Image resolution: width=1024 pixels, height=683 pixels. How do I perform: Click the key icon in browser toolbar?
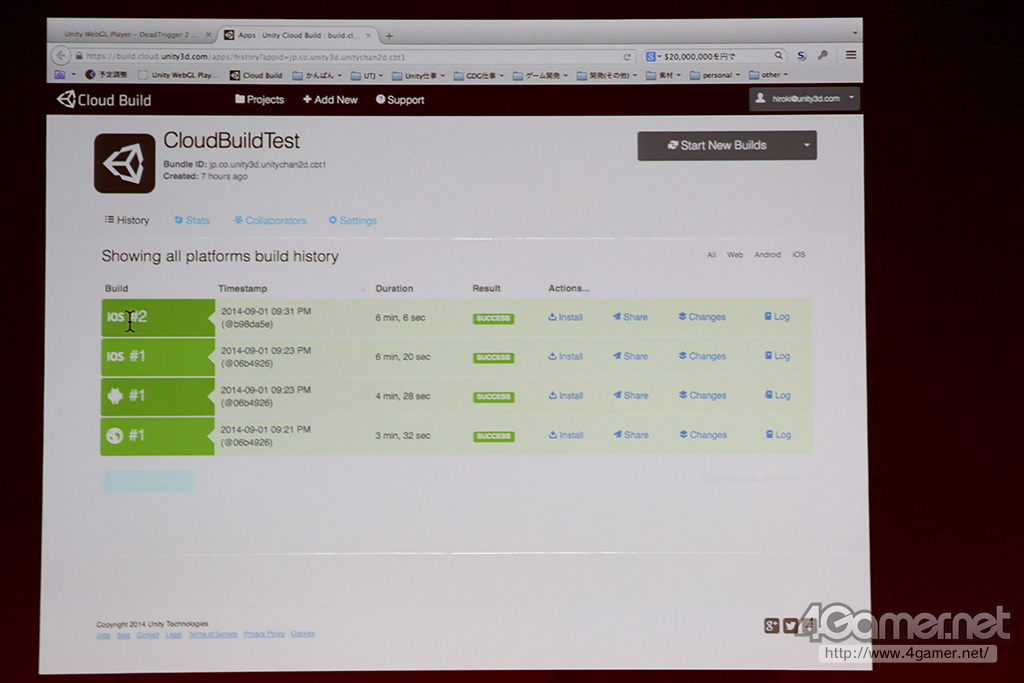point(823,56)
